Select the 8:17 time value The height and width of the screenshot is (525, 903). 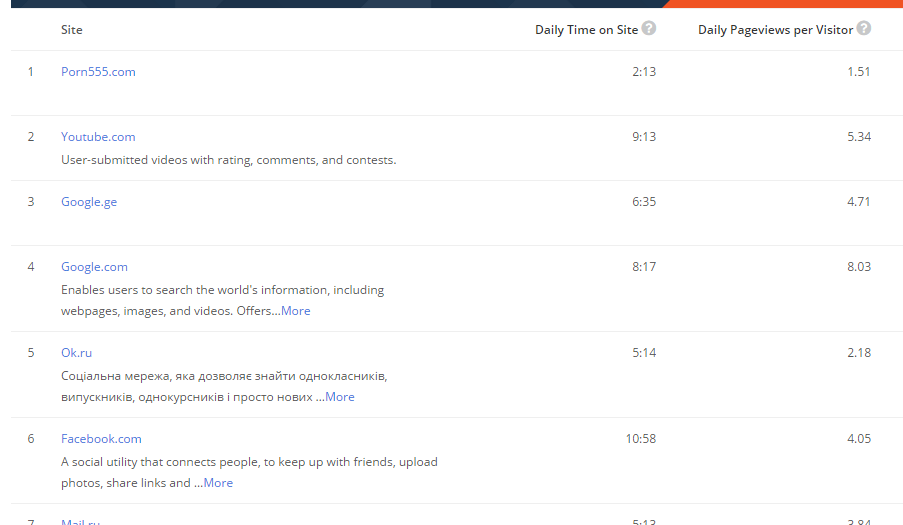point(644,267)
